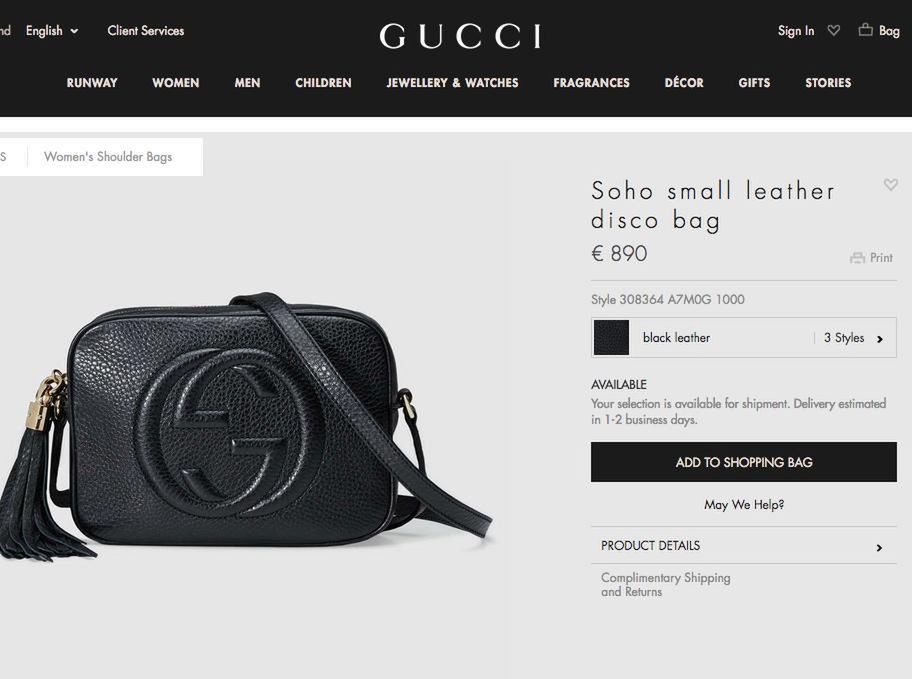Go to Women's Shoulder Bags breadcrumb

108,157
